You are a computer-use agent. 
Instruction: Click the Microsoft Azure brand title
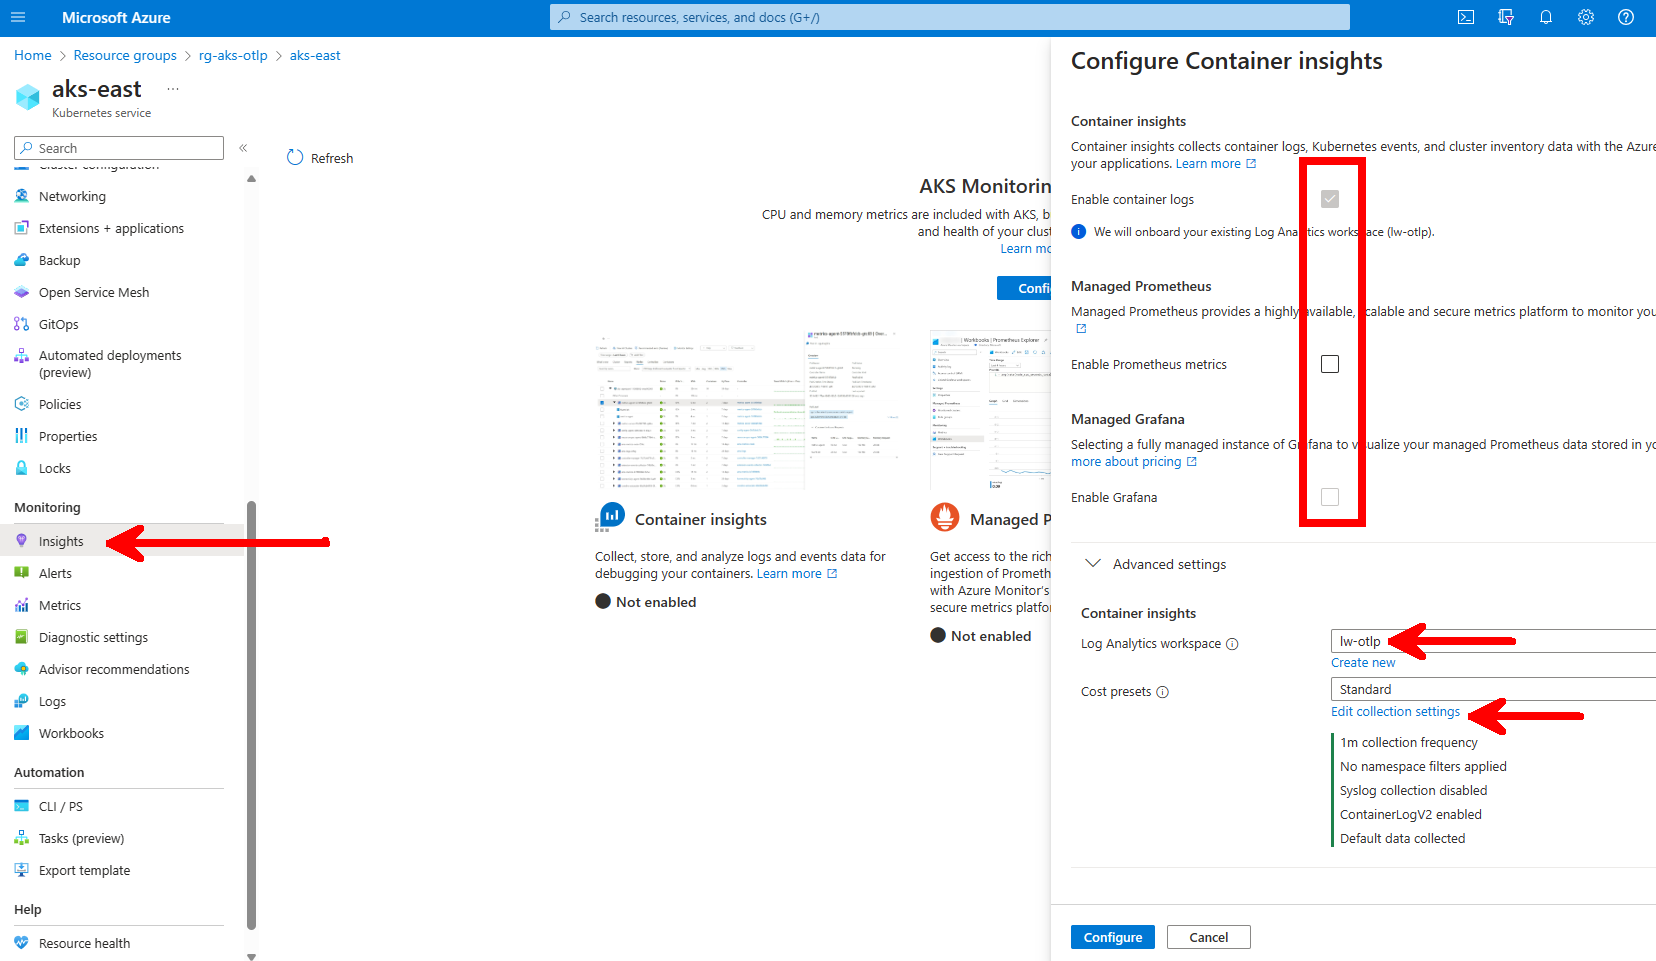tap(116, 17)
